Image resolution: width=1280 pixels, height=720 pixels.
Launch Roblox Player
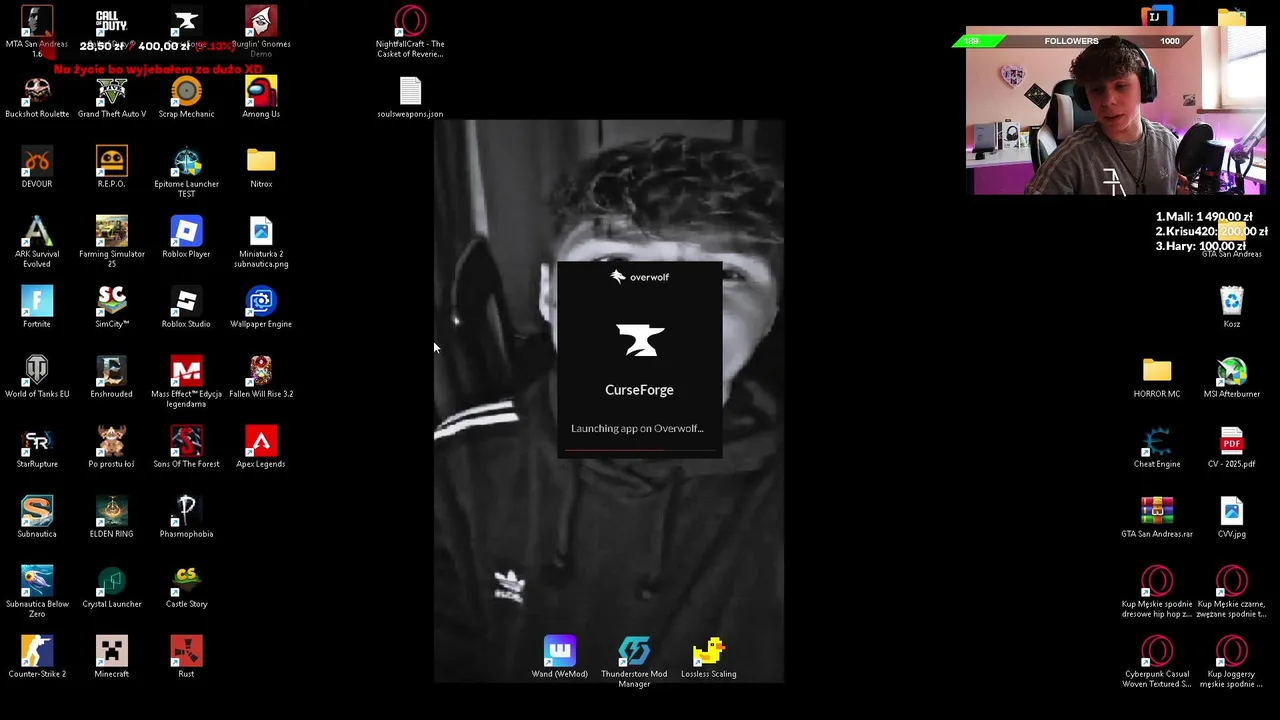click(186, 237)
